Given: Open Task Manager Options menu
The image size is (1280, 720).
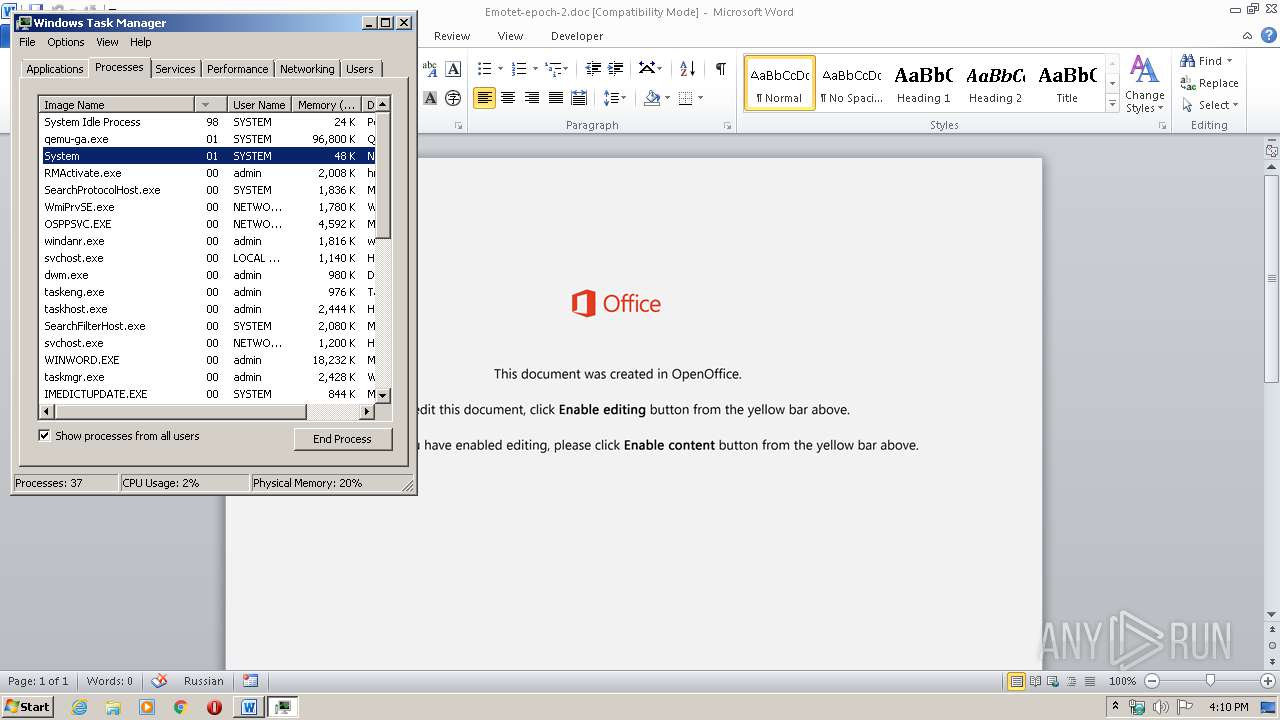Looking at the screenshot, I should [66, 42].
